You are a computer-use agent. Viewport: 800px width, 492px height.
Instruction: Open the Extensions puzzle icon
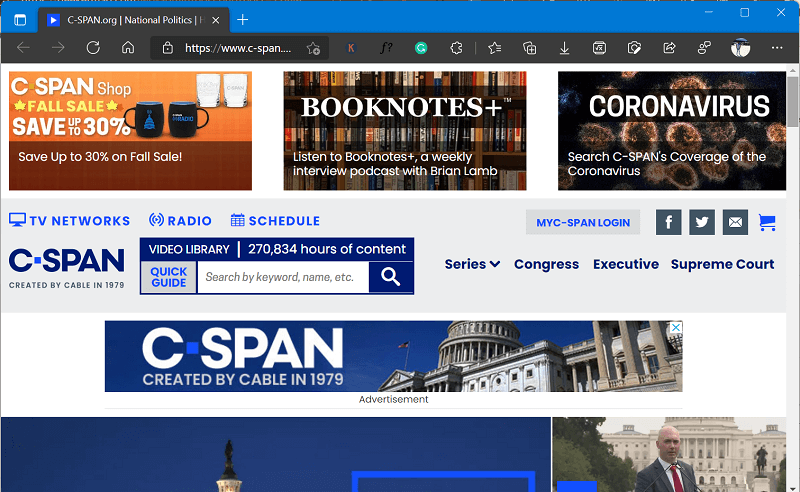point(456,48)
